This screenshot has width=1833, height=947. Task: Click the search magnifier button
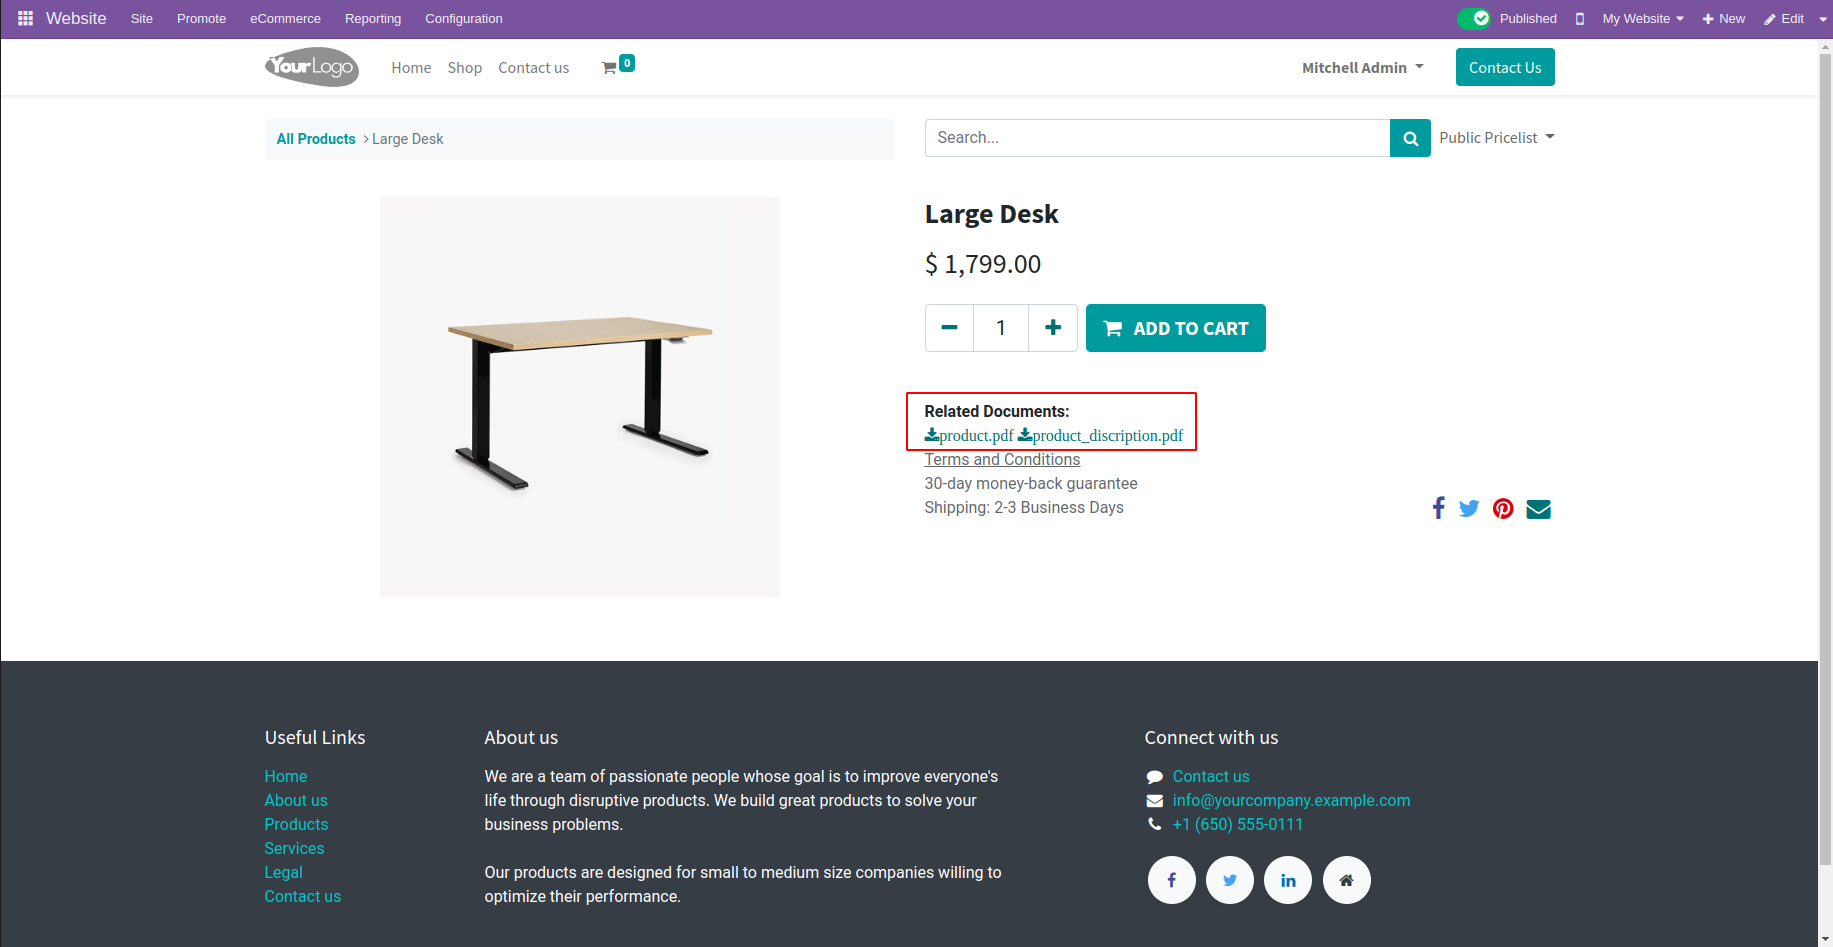1410,138
